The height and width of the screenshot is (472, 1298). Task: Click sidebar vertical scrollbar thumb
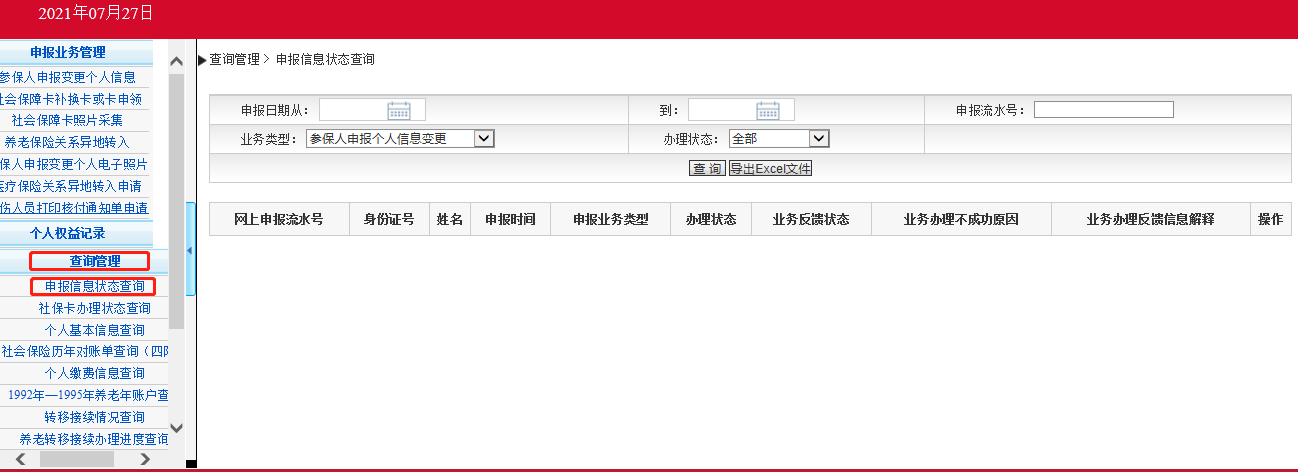pos(177,201)
